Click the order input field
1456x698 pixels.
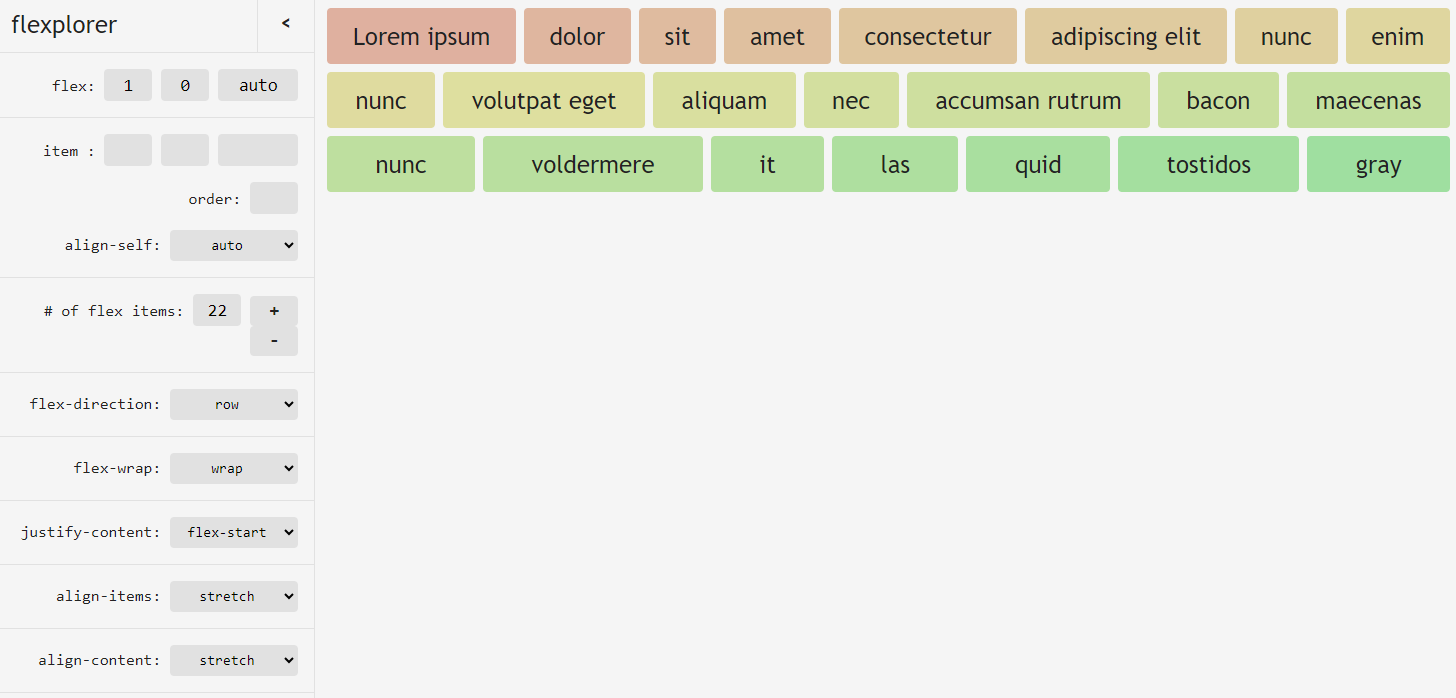274,198
